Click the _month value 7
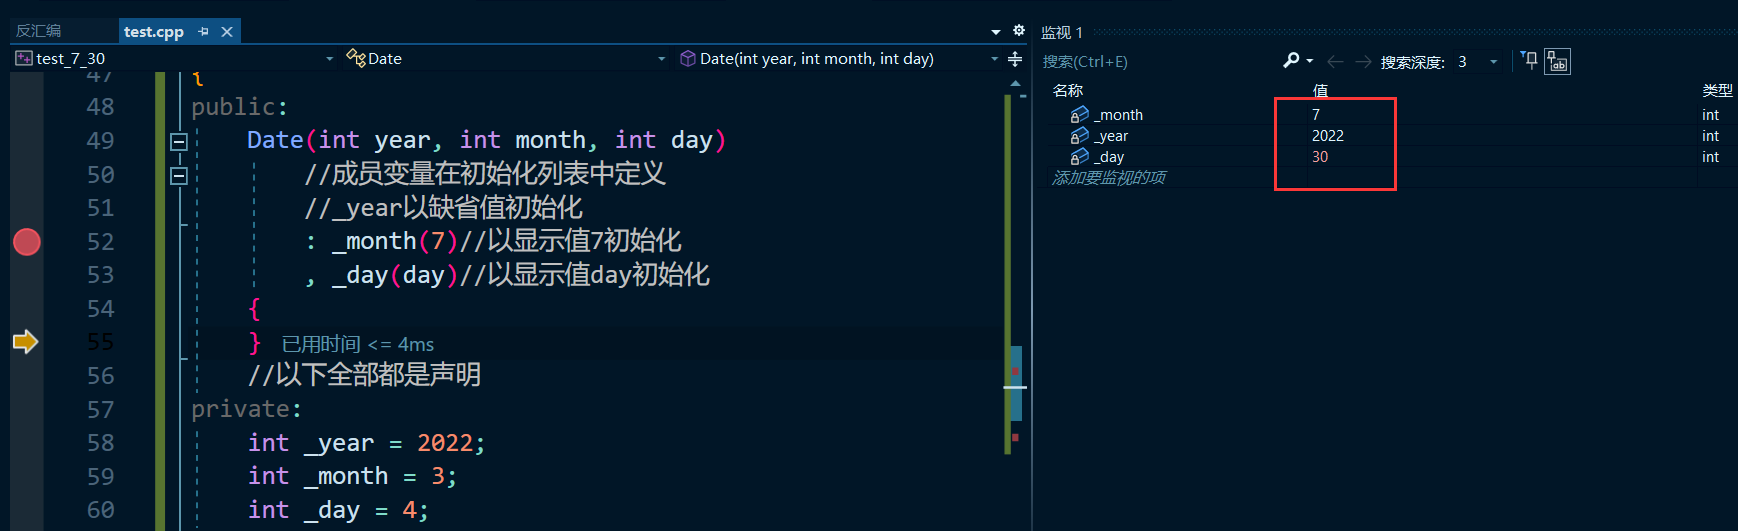This screenshot has height=531, width=1738. tap(1316, 115)
